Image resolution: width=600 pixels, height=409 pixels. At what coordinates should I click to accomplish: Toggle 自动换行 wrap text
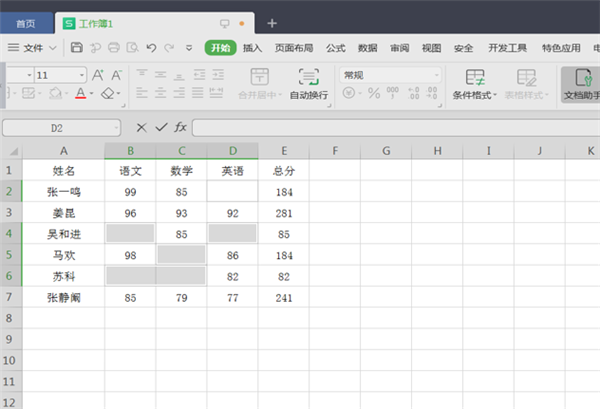(x=308, y=84)
